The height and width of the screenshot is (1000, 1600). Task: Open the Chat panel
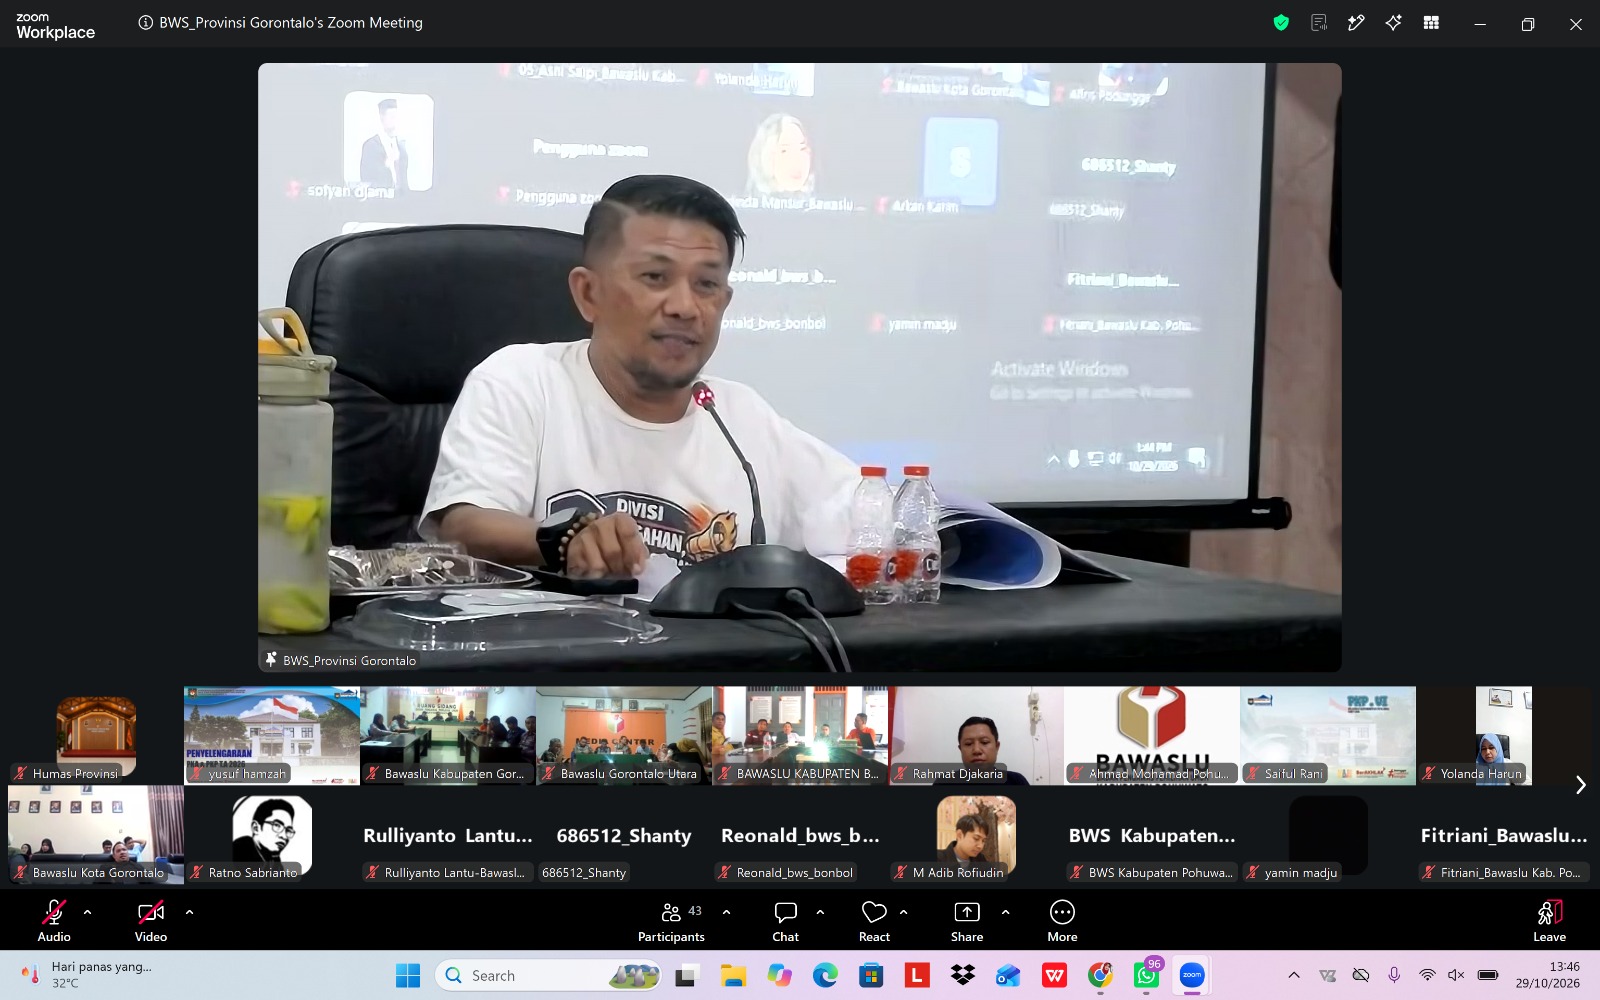(786, 920)
